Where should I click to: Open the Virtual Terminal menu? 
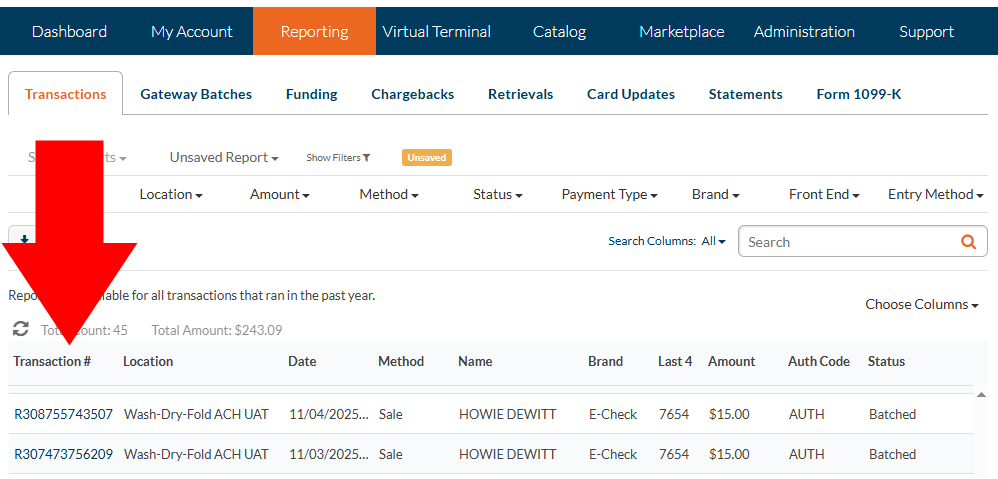pos(436,32)
